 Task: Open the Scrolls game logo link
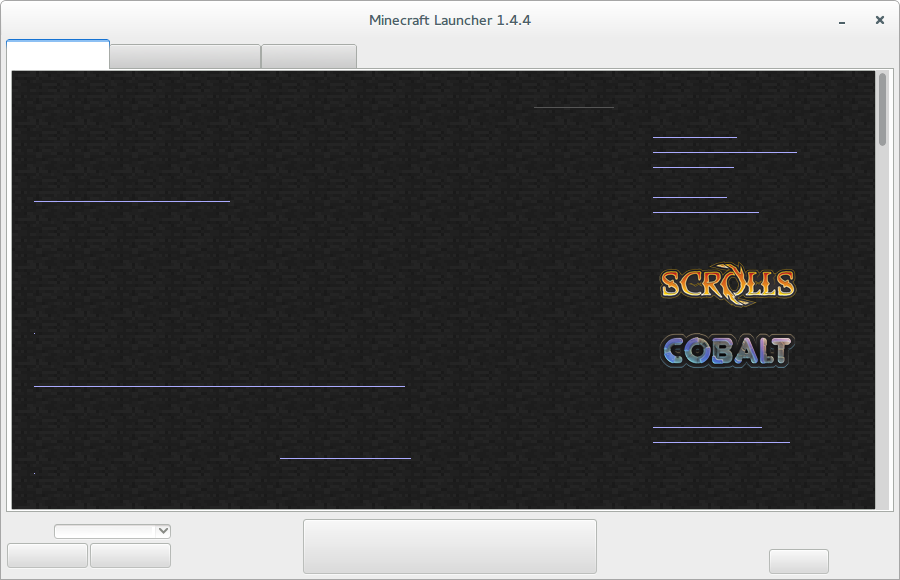727,283
